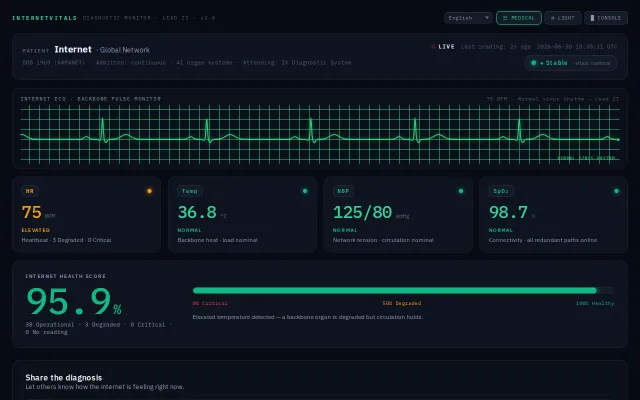Click the orange status dot on HR card

pos(149,191)
